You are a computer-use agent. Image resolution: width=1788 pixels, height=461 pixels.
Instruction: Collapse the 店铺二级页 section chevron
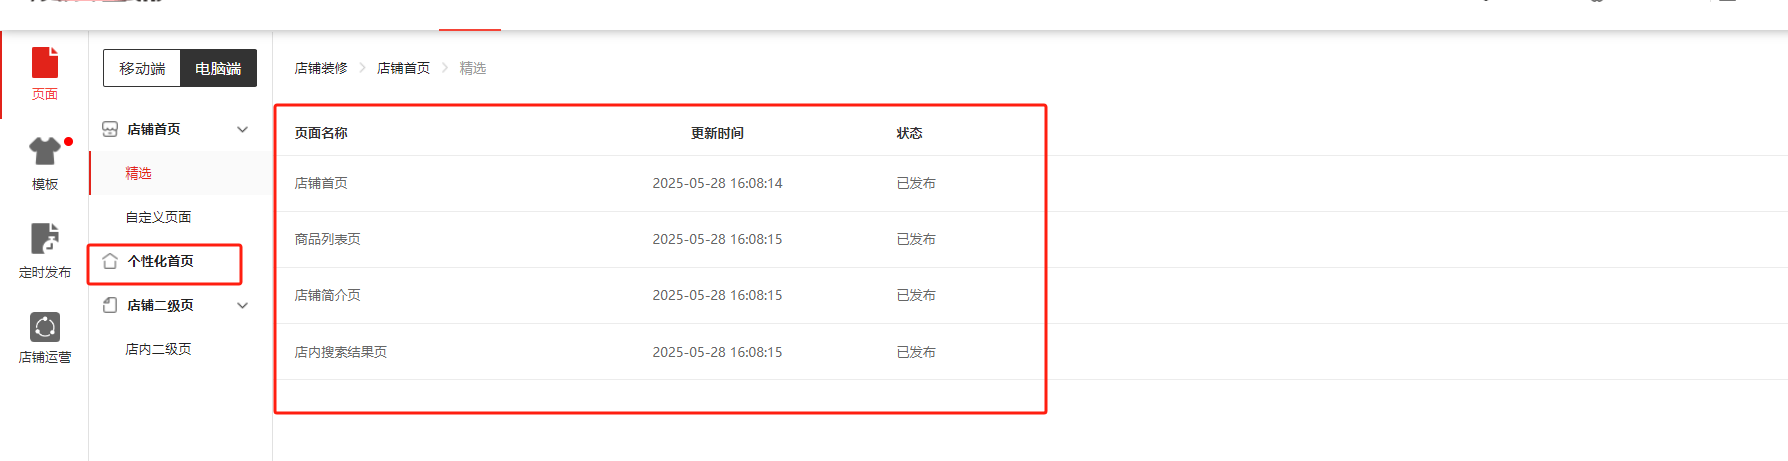(x=242, y=305)
